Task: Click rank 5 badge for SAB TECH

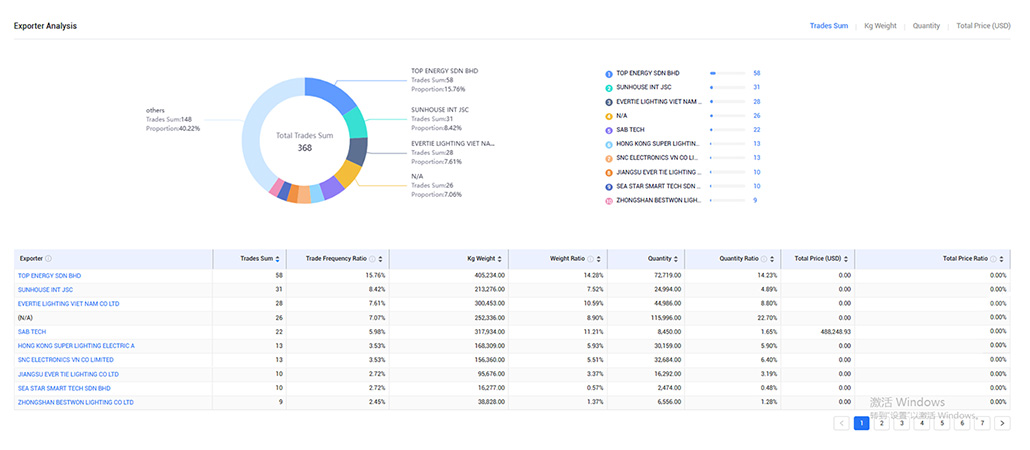Action: (609, 130)
